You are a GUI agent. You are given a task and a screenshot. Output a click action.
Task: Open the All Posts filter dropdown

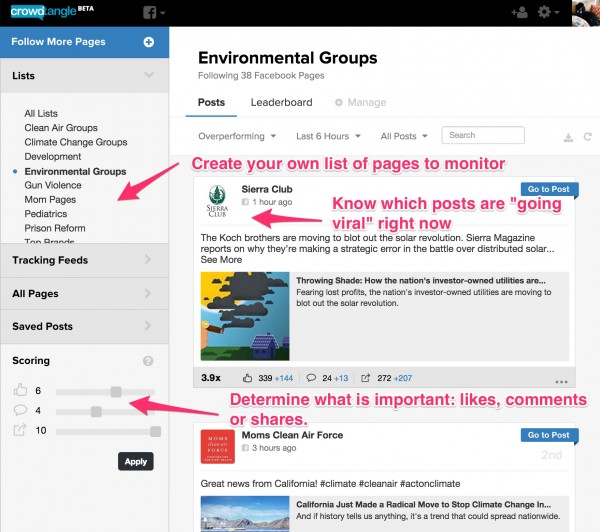pos(404,136)
